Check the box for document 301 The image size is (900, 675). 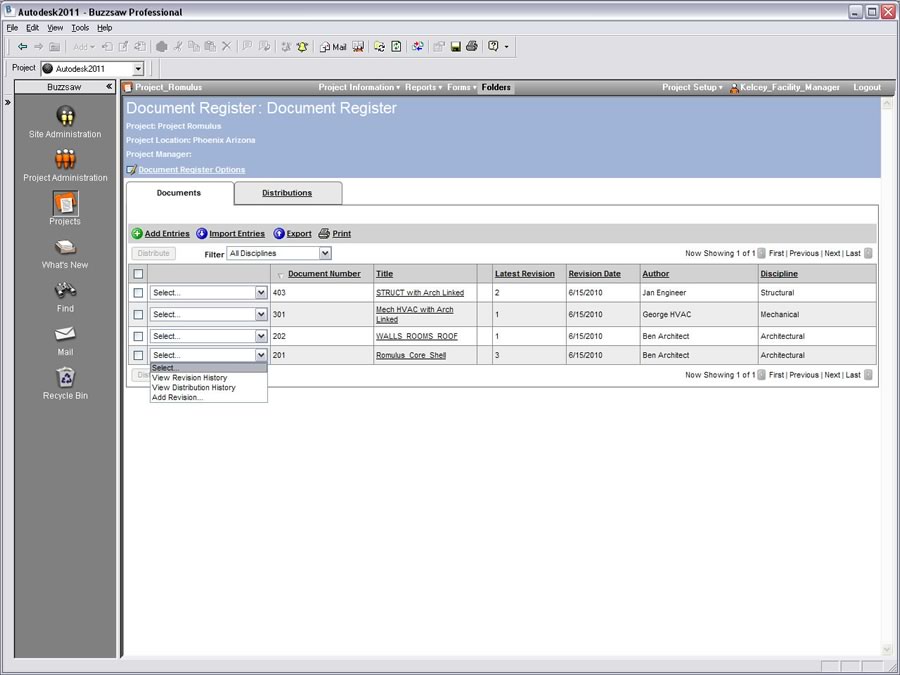click(138, 315)
